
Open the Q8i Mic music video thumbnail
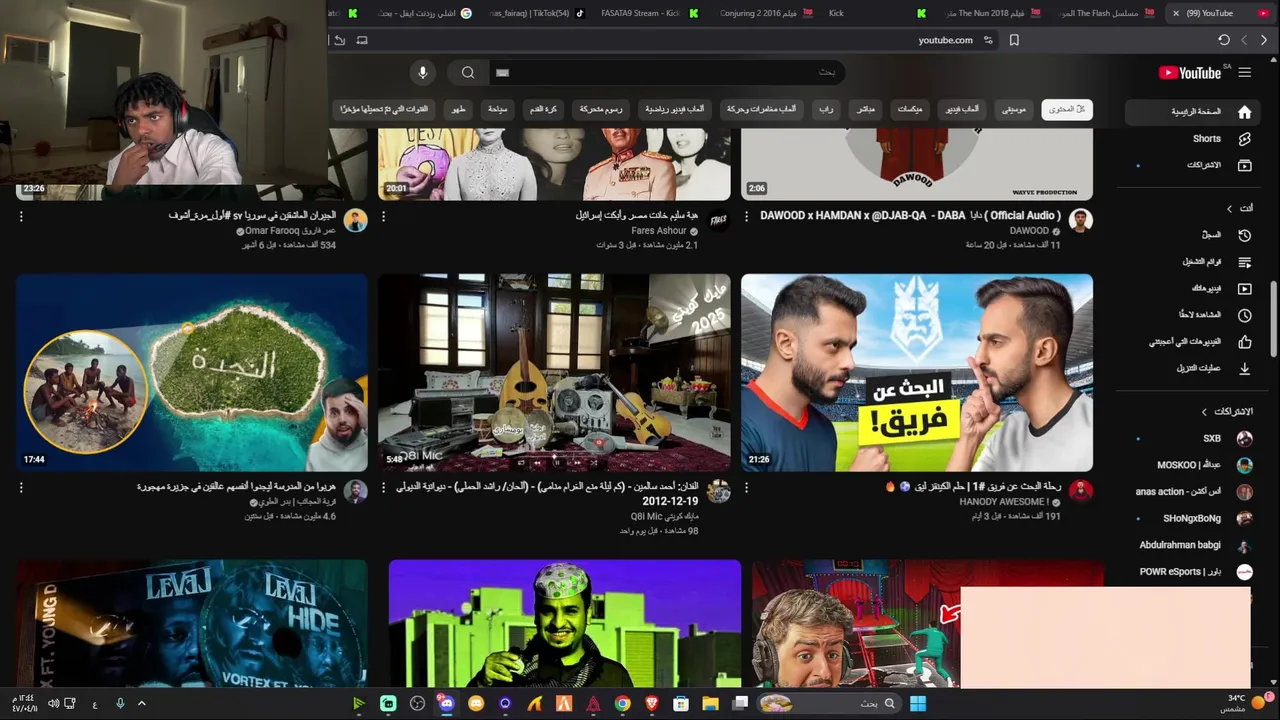[x=554, y=372]
